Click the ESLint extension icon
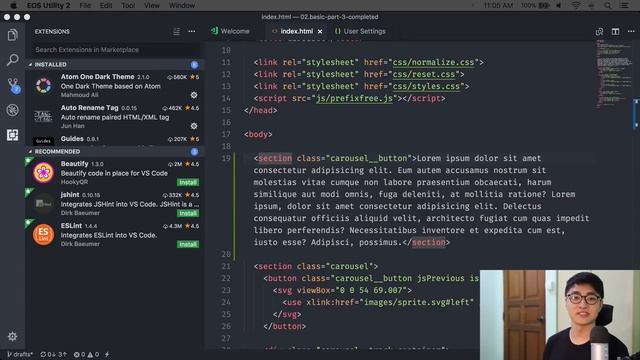This screenshot has height=360, width=640. [x=43, y=235]
